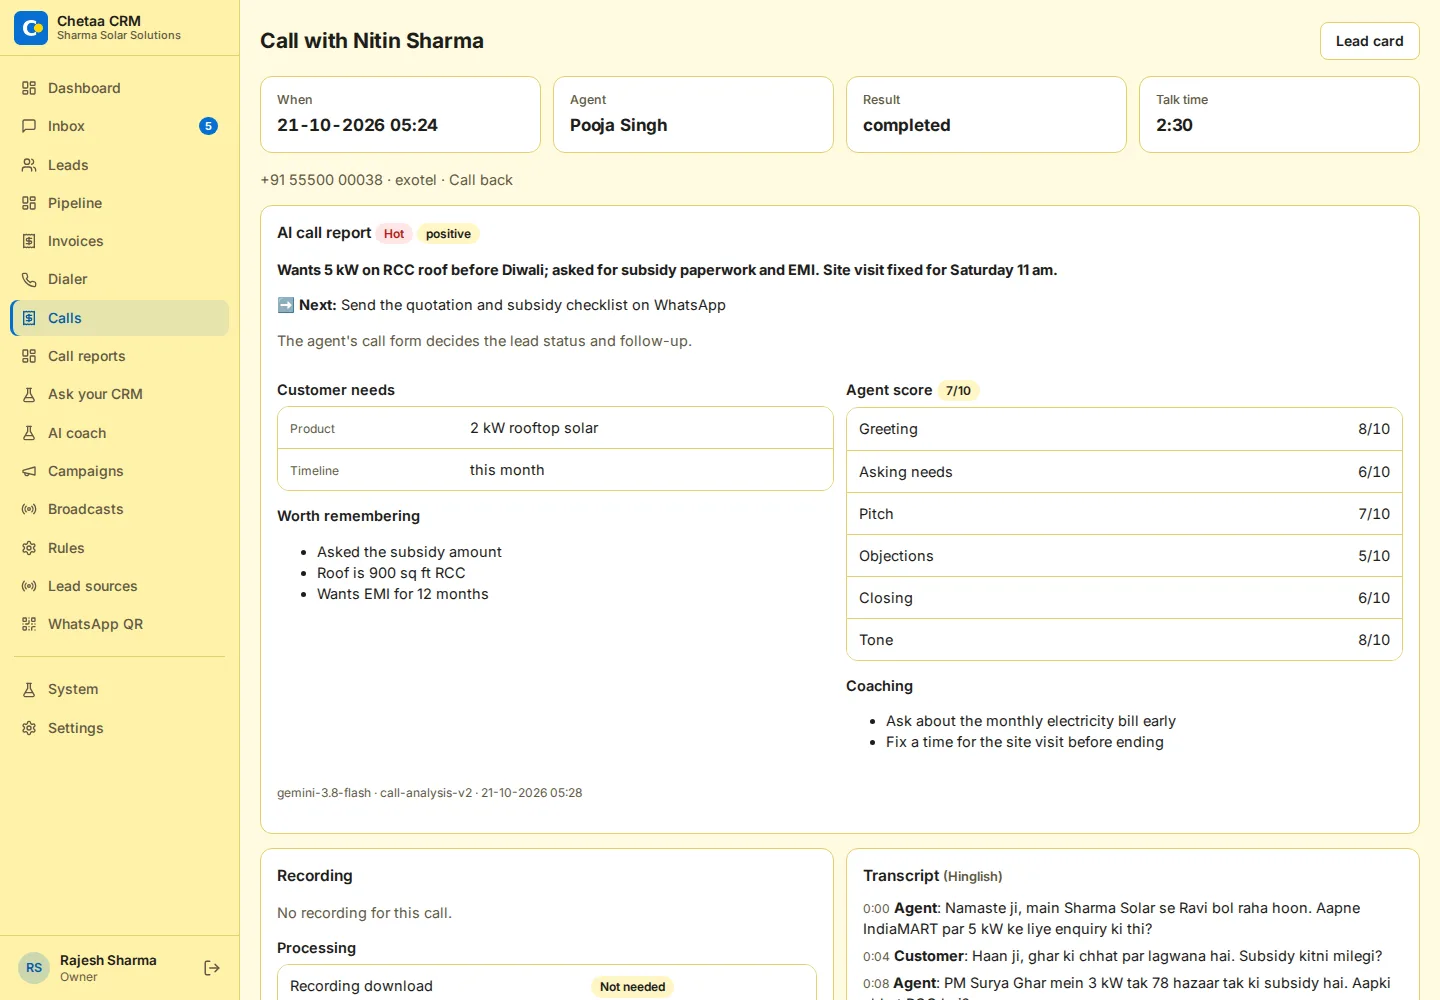Click Wants EMI for 12 months note
1440x1000 pixels.
click(403, 594)
